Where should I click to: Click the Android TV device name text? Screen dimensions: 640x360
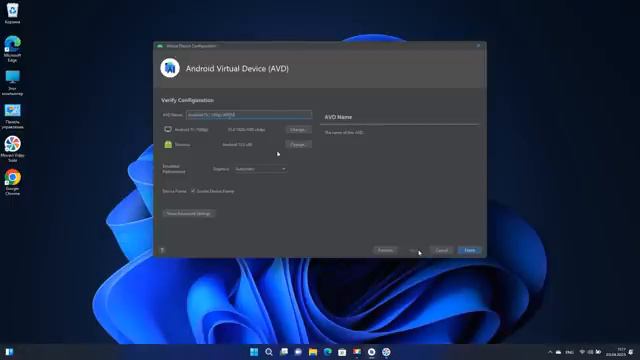tap(191, 130)
